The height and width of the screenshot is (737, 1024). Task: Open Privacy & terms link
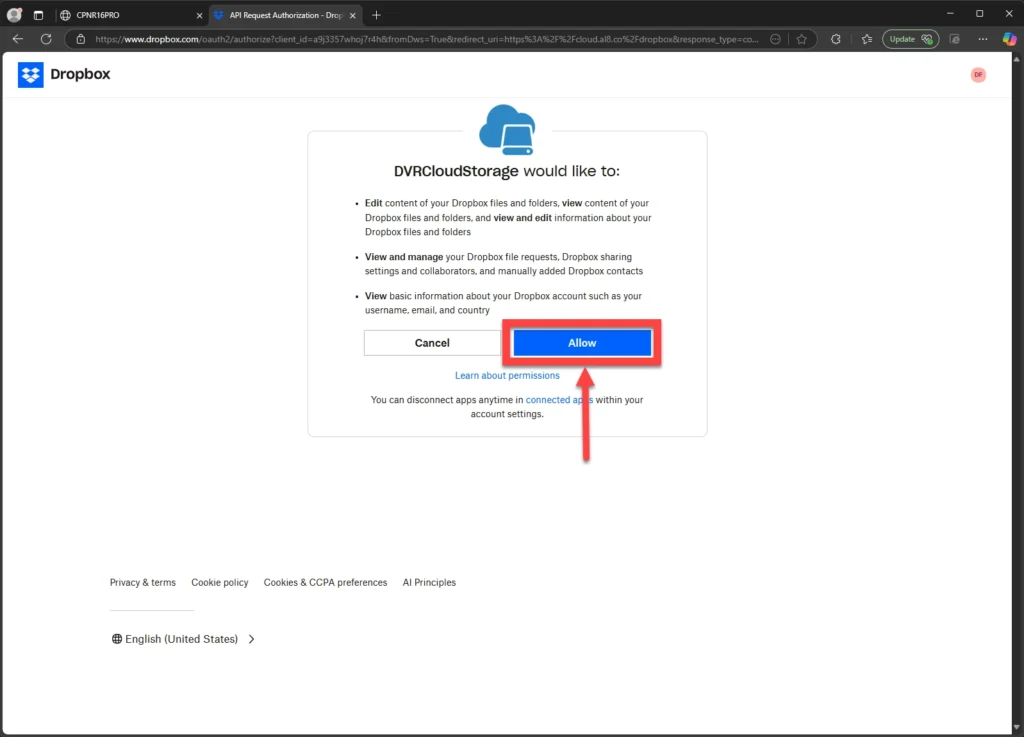click(x=142, y=582)
